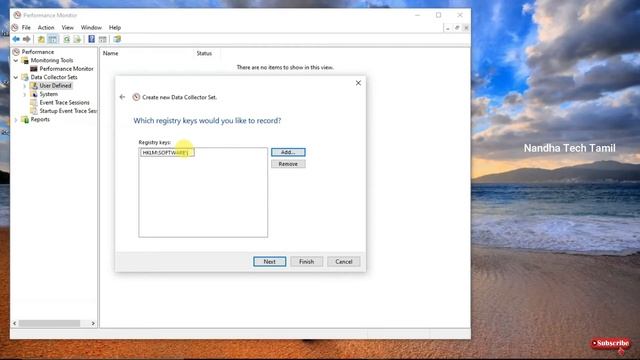640x360 pixels.
Task: Toggle the Show/Hide Console Tree toolbar icon
Action: 53,39
